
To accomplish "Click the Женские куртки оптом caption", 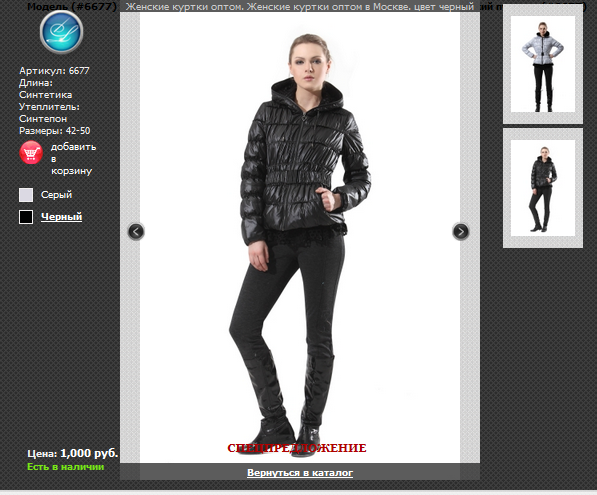I will [x=300, y=7].
